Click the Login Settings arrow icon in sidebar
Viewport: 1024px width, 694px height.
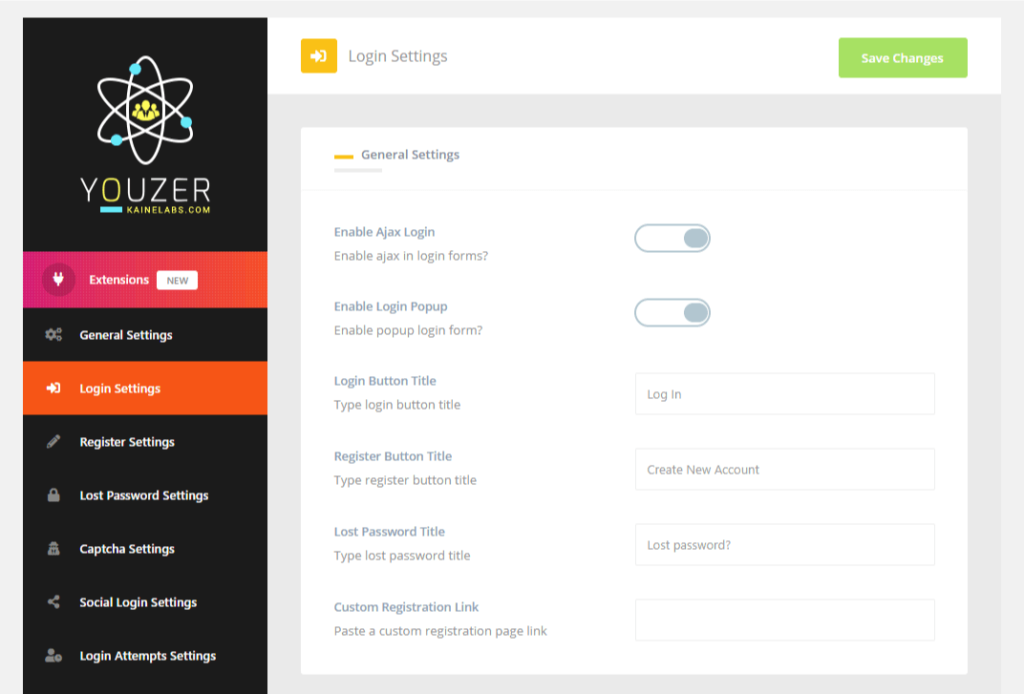pos(54,388)
